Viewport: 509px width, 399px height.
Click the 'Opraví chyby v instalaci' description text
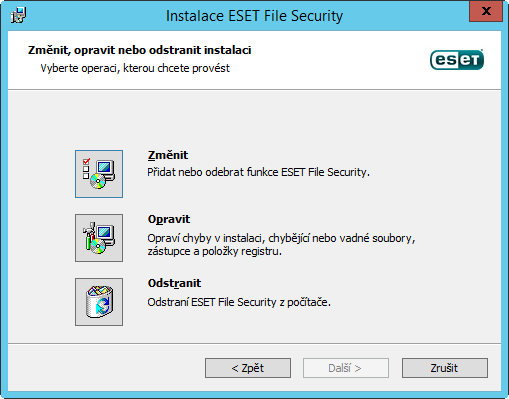tap(281, 245)
